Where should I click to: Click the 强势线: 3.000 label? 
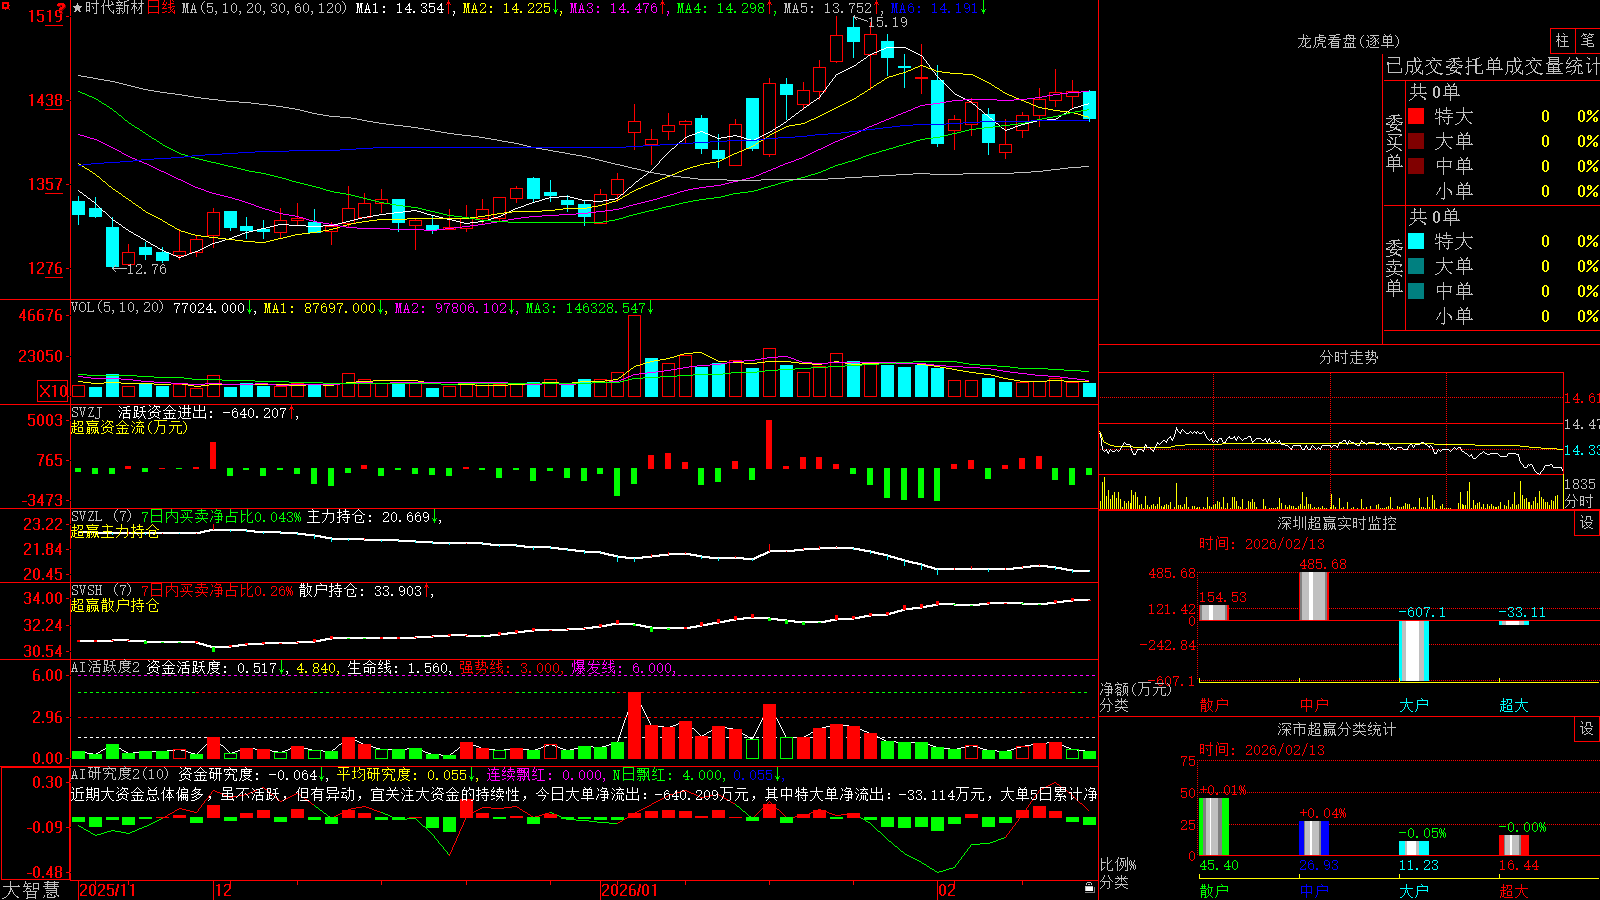(x=510, y=668)
